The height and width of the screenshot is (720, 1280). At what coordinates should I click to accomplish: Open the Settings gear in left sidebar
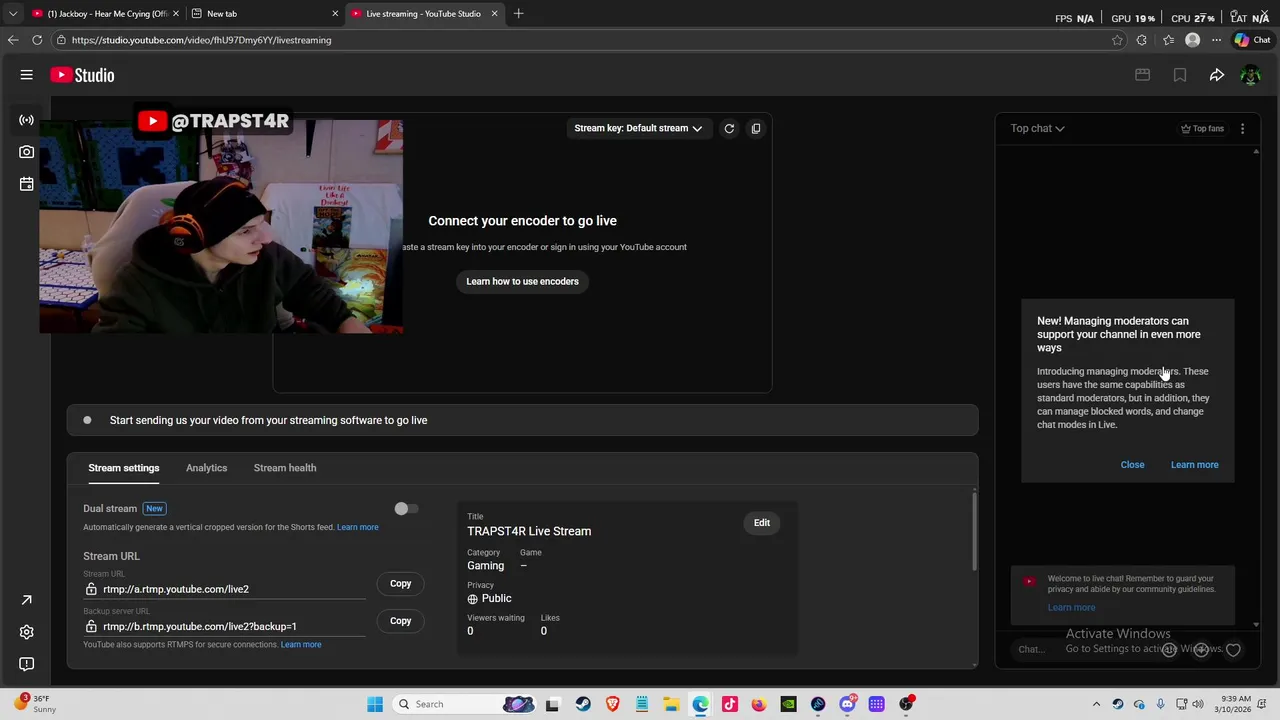tap(27, 632)
